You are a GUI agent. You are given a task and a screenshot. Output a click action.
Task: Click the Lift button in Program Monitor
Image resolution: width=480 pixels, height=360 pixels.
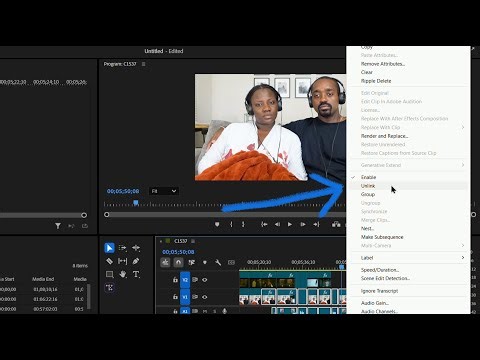[336, 225]
